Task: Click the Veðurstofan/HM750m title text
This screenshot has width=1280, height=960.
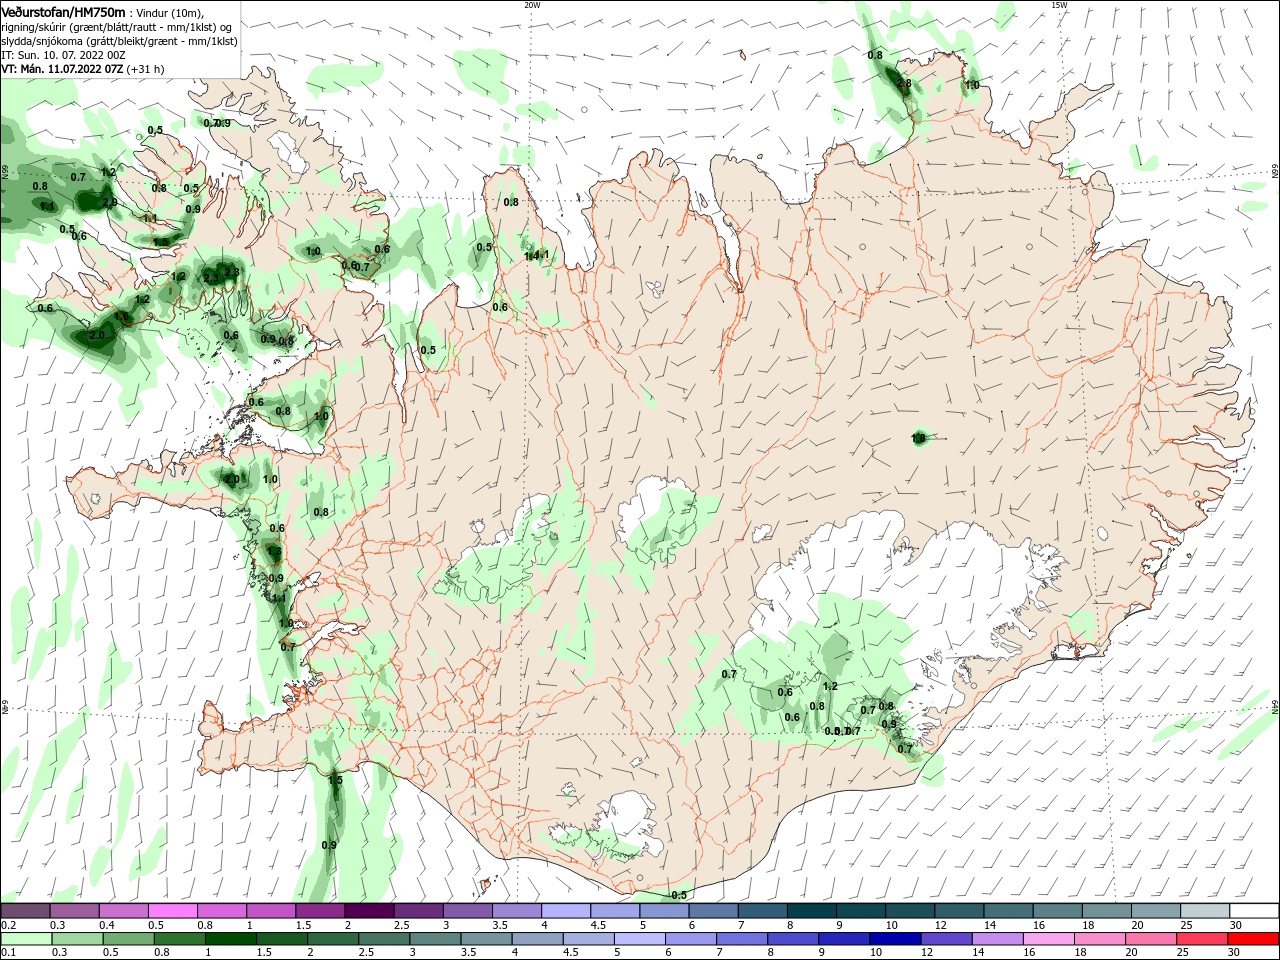Action: pyautogui.click(x=63, y=11)
